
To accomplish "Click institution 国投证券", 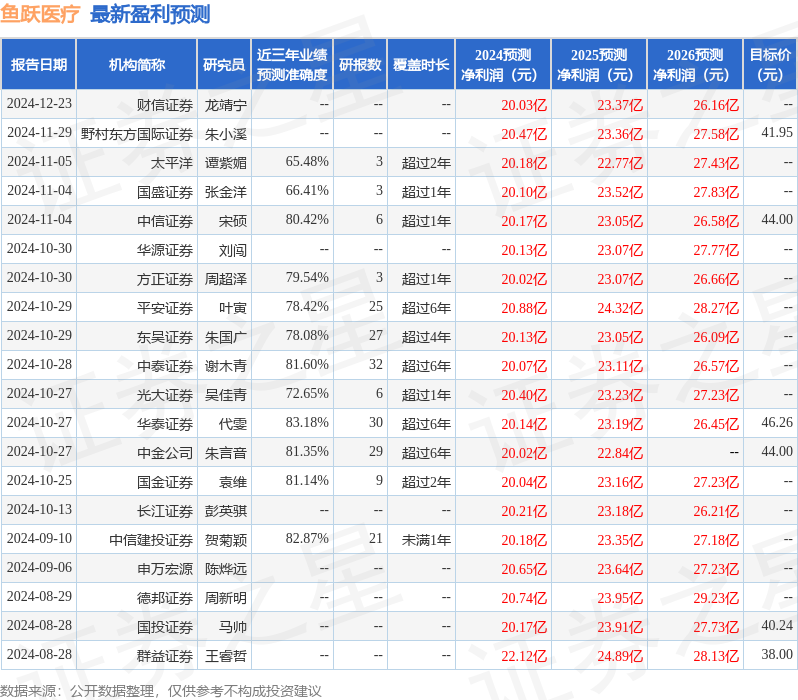I will [x=165, y=628].
